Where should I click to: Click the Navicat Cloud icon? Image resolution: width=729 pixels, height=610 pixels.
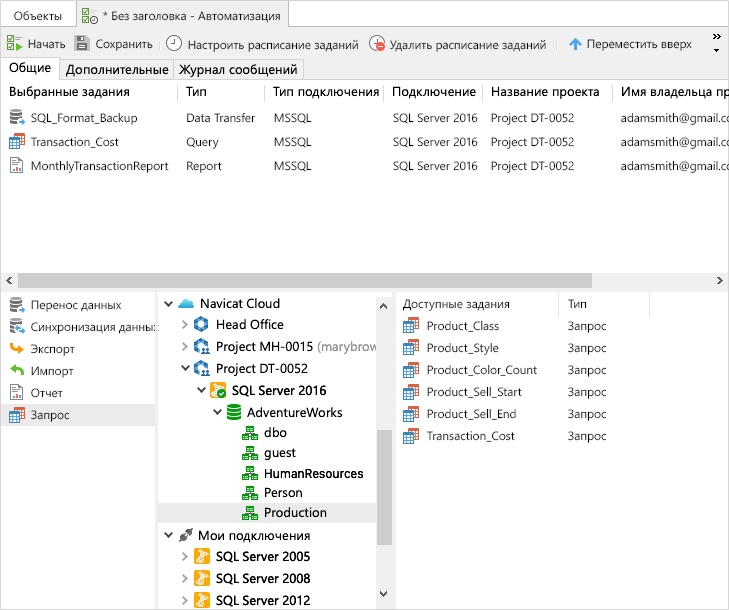click(x=186, y=304)
